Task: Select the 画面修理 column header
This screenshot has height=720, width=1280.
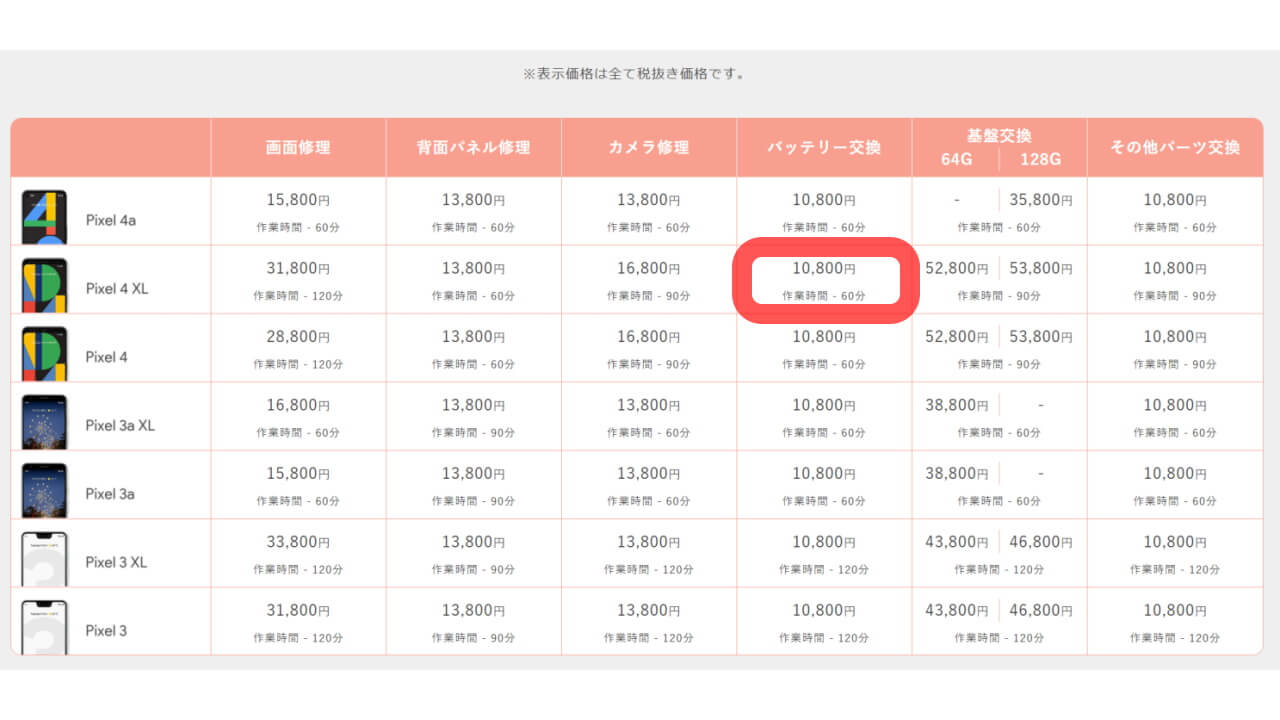Action: [298, 147]
